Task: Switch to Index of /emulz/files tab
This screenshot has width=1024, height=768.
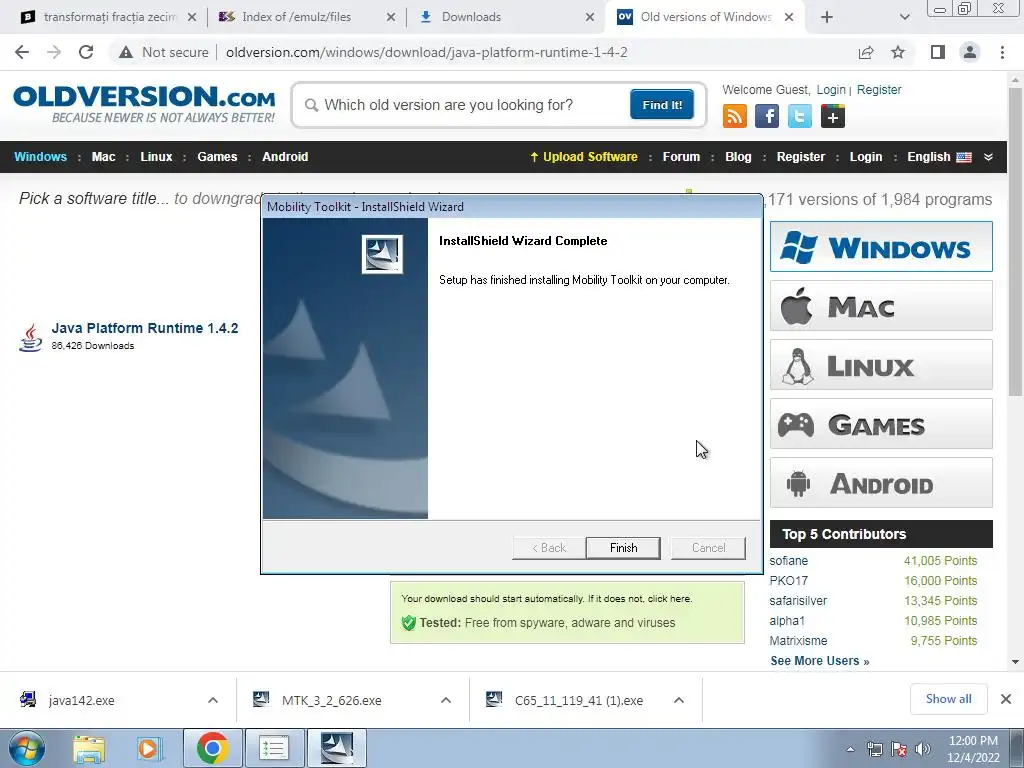Action: [296, 17]
